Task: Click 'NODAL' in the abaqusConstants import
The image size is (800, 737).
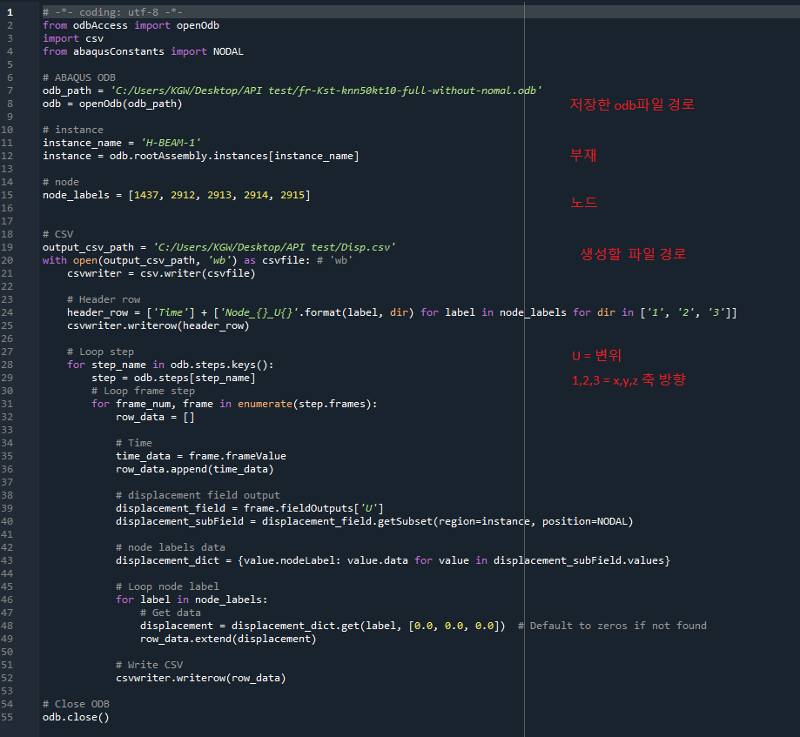Action: tap(228, 52)
